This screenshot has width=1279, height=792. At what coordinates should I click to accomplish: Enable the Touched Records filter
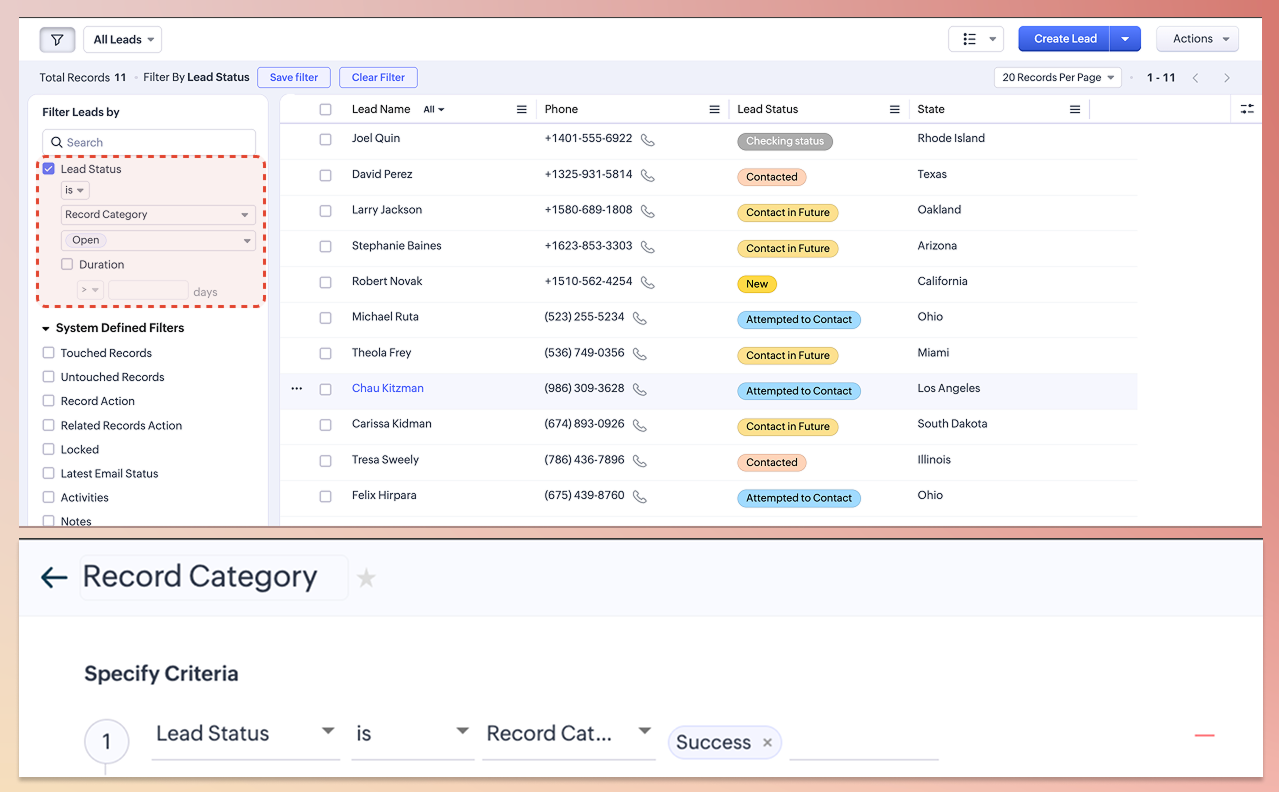[x=48, y=353]
